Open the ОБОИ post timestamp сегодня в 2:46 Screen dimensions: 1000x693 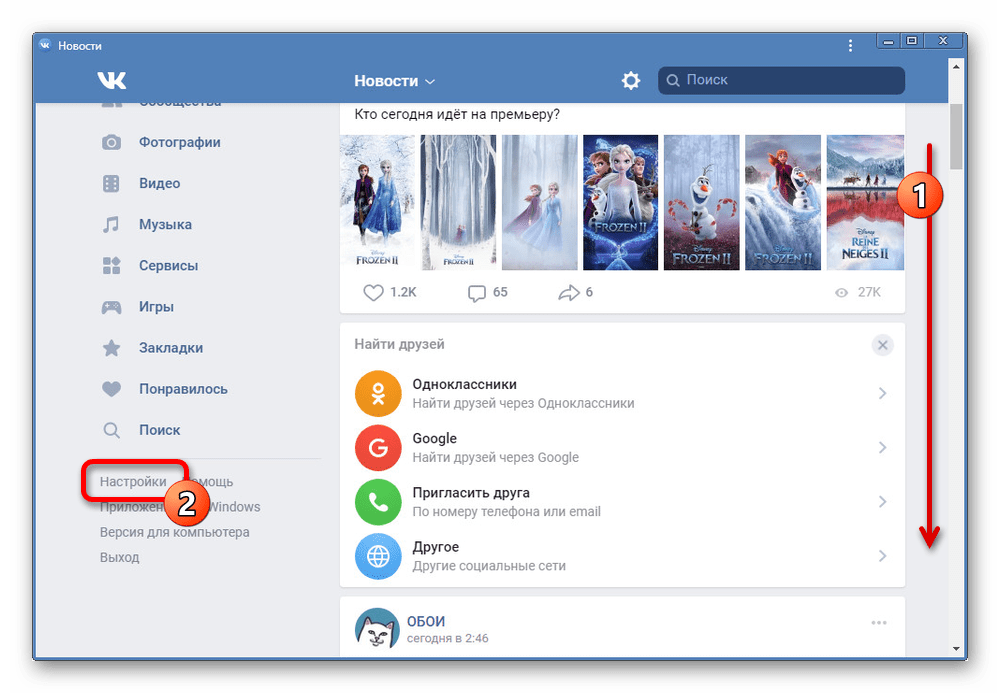[448, 638]
